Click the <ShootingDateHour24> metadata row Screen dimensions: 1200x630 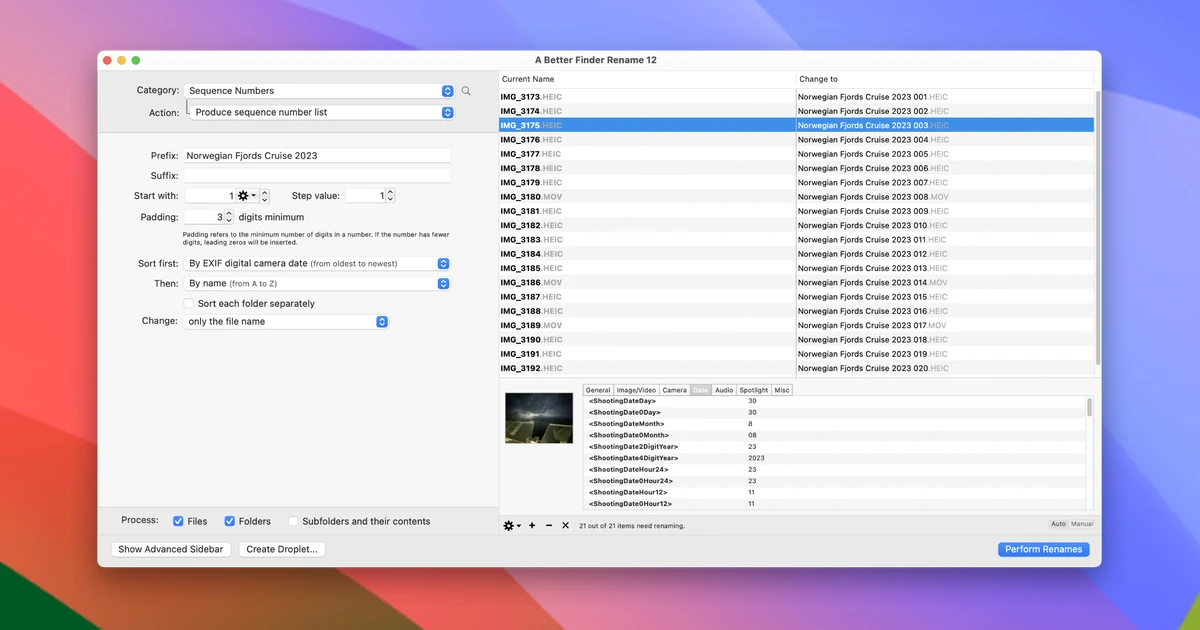pyautogui.click(x=835, y=469)
